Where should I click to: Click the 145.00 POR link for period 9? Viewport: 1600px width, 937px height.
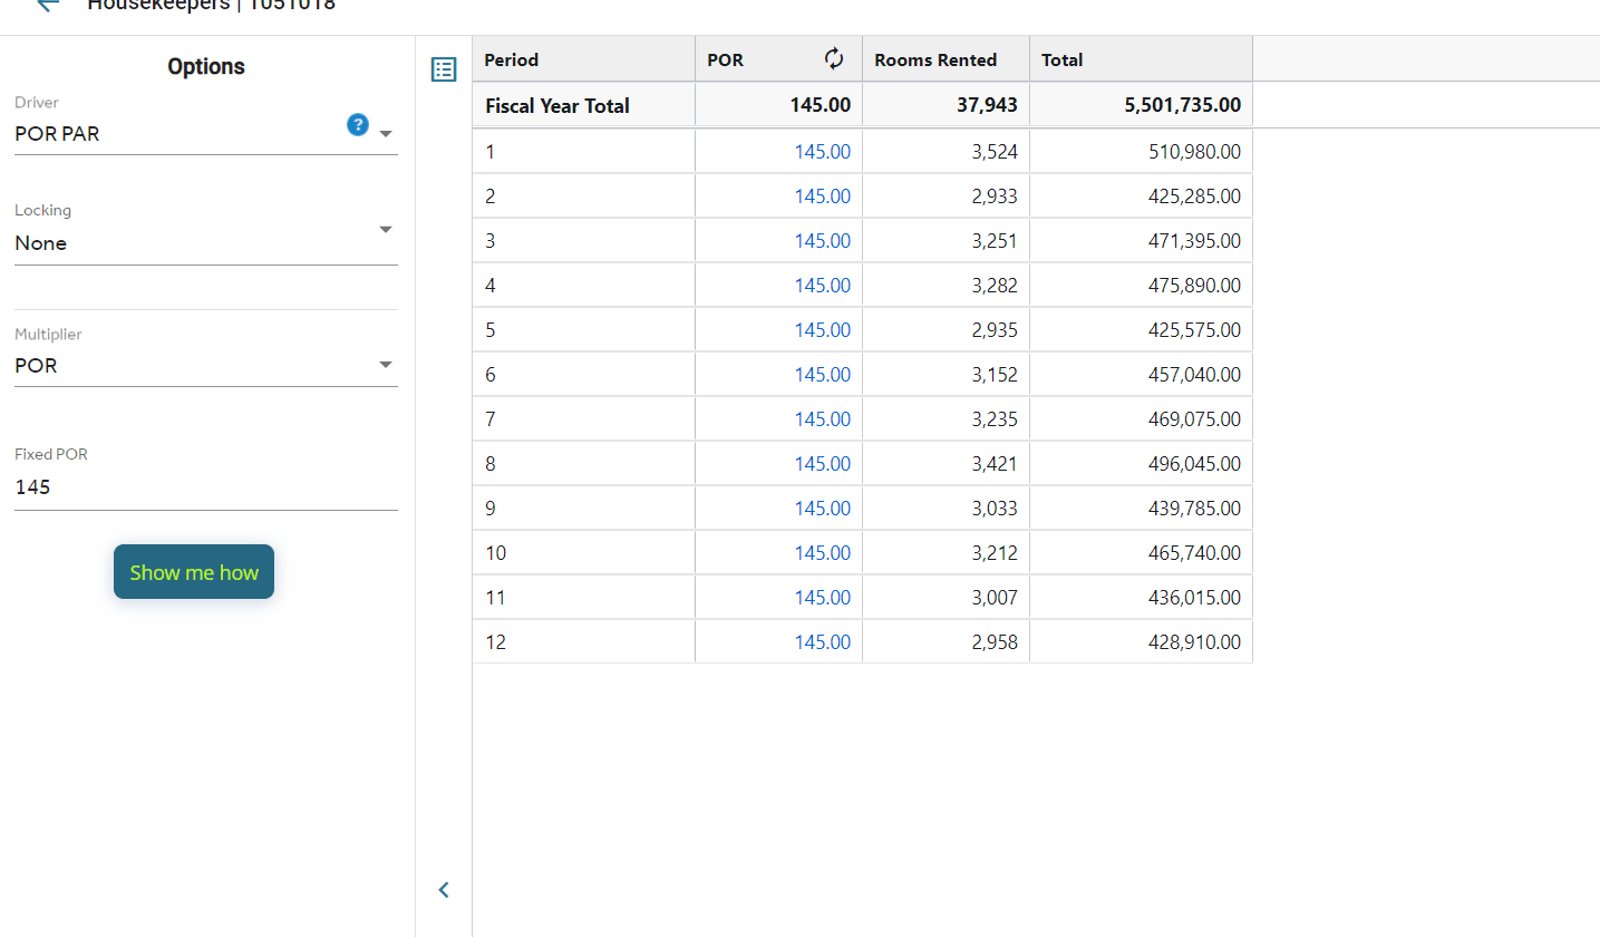click(822, 508)
